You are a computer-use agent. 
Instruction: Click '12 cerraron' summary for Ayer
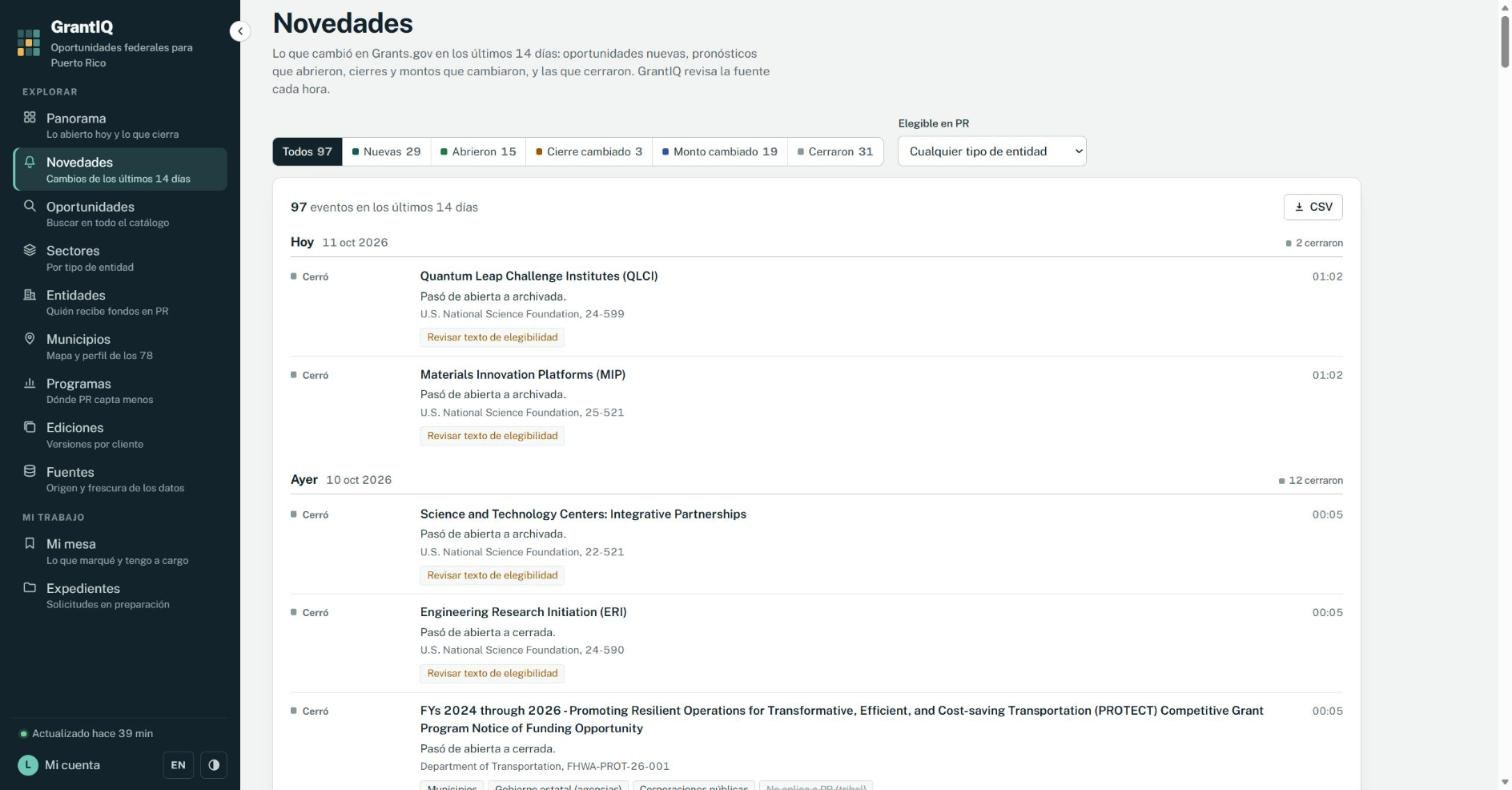[x=1311, y=480]
